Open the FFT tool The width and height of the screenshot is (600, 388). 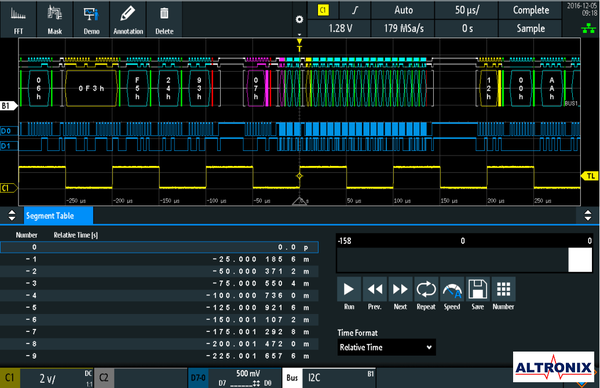pos(18,20)
